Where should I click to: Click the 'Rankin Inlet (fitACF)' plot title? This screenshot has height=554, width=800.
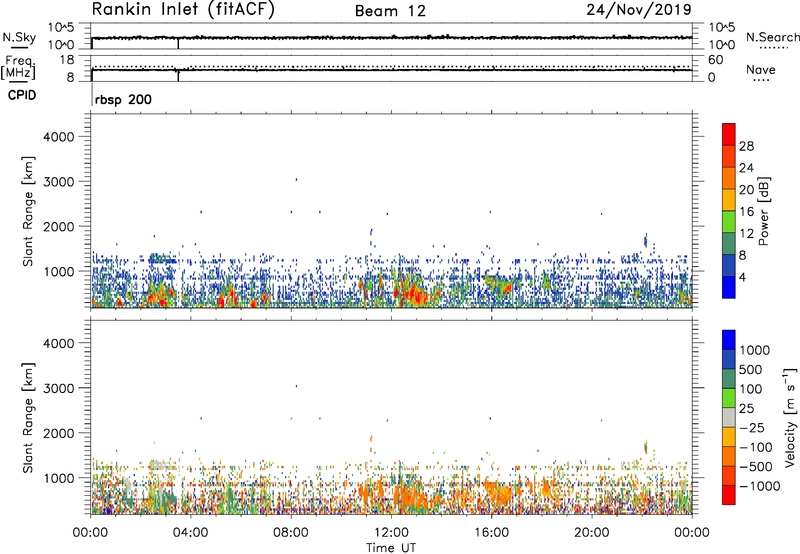click(183, 10)
